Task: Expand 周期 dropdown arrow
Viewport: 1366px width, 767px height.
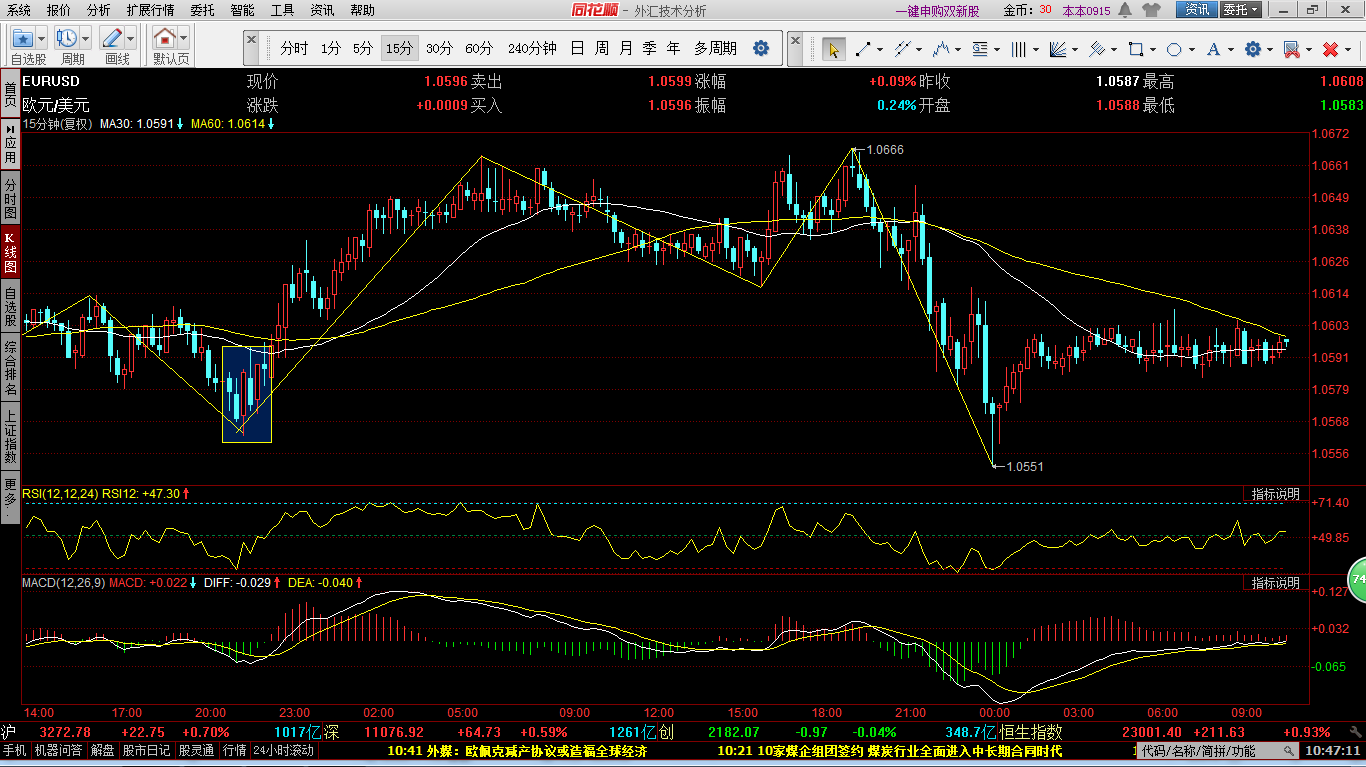Action: (x=85, y=38)
